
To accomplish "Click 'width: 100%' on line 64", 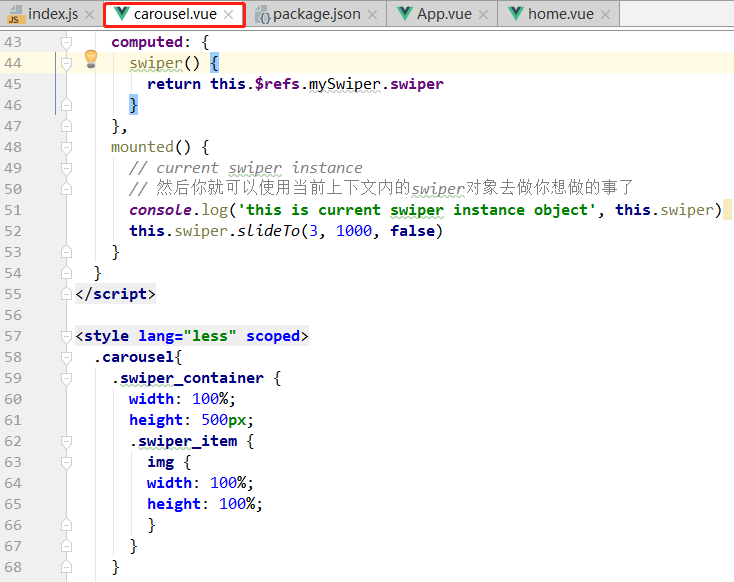I will [x=197, y=483].
